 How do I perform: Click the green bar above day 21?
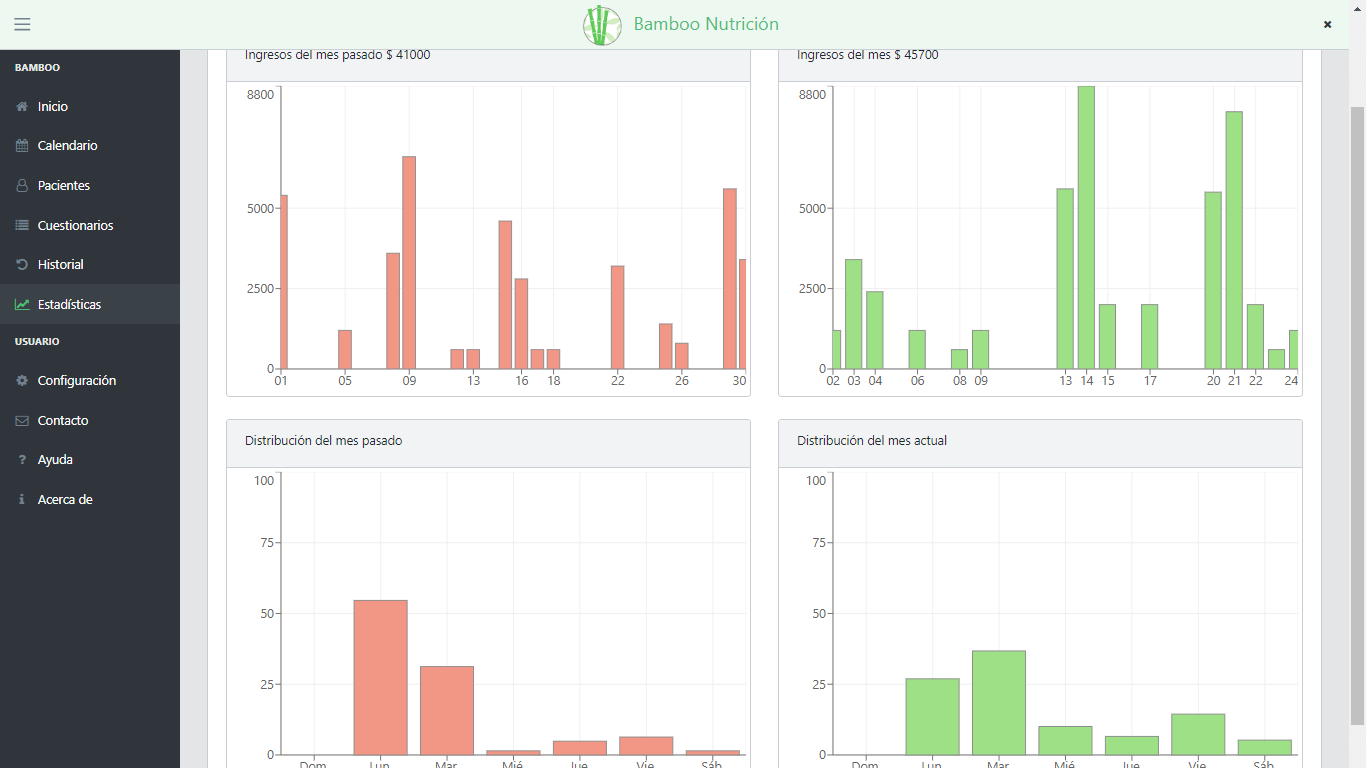point(1234,240)
